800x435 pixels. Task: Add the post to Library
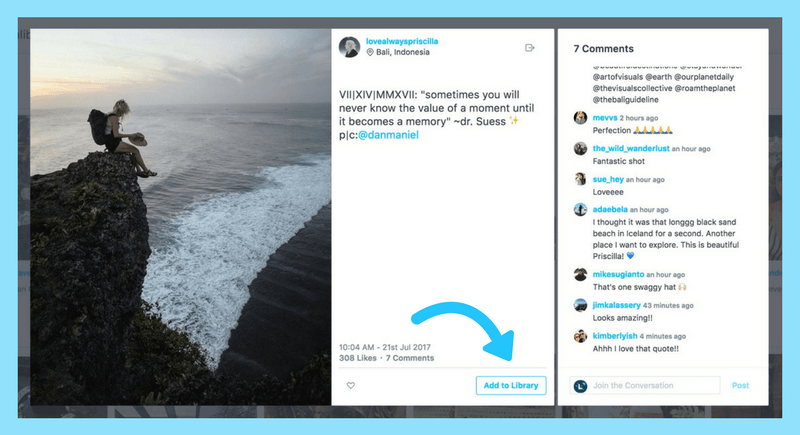pos(511,386)
